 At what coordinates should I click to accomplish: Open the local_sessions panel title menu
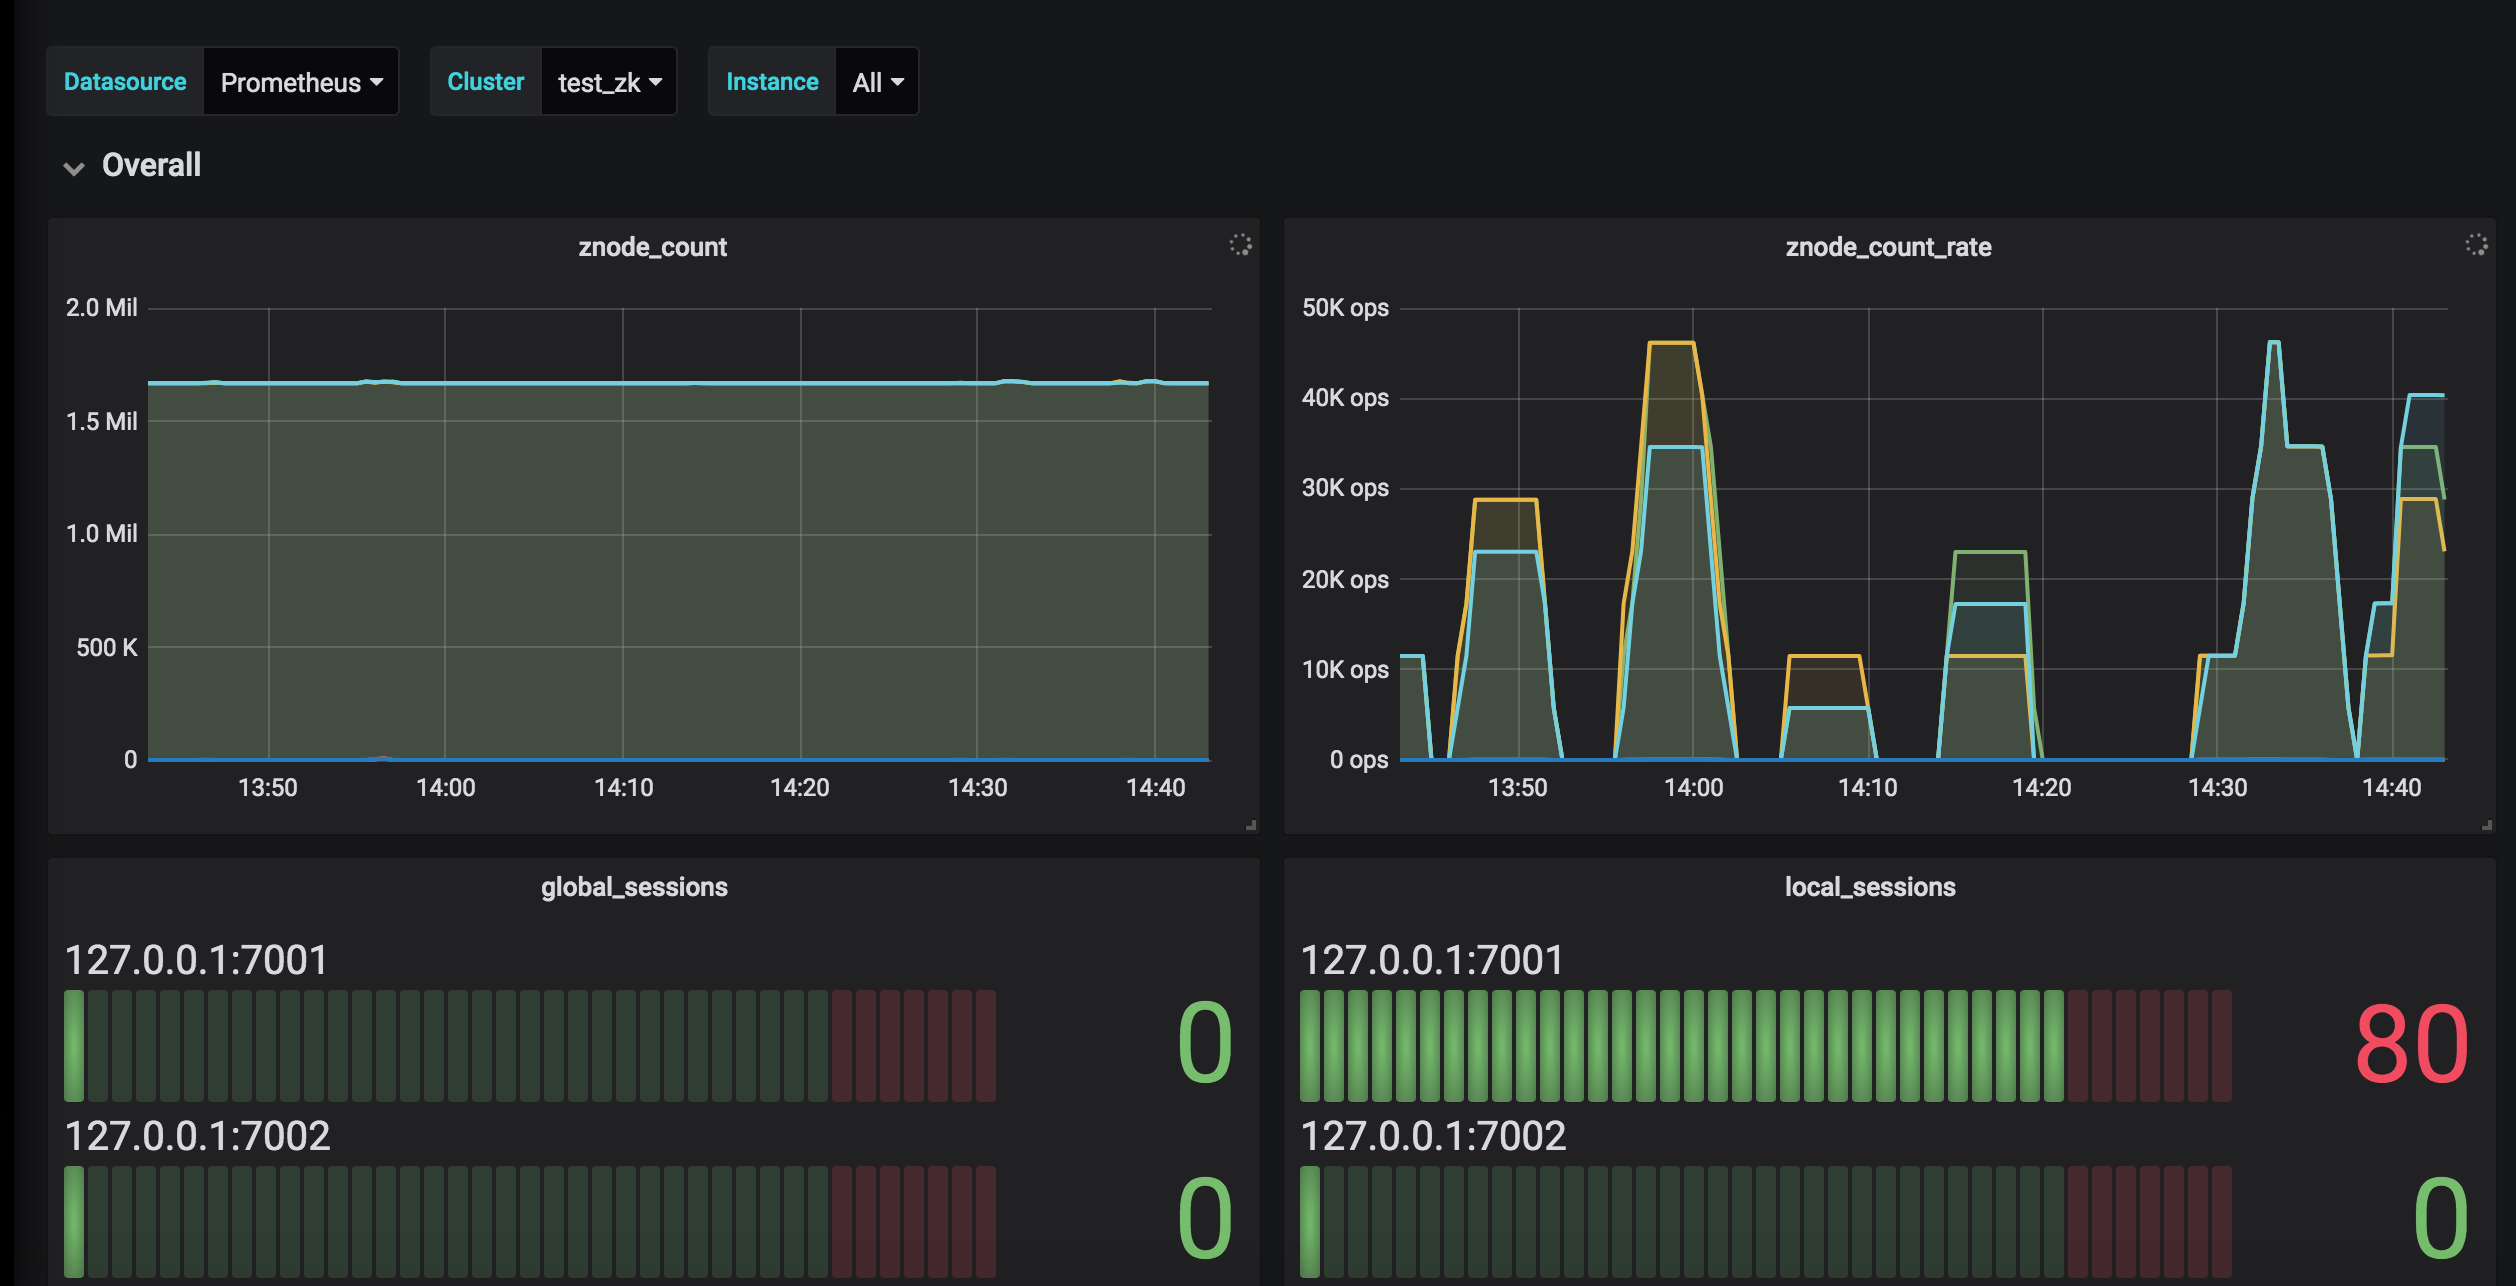click(1869, 887)
